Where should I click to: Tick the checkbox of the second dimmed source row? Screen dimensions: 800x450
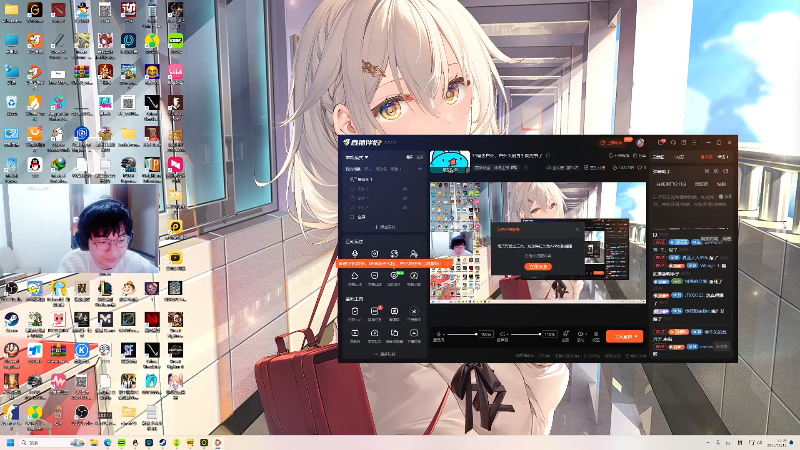(352, 198)
